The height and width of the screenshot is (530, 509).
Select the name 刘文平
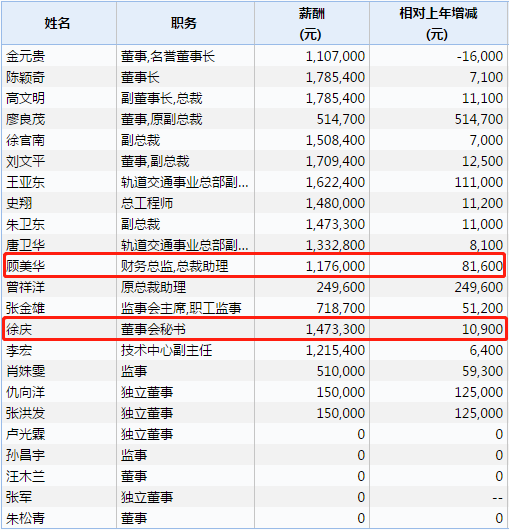point(25,161)
